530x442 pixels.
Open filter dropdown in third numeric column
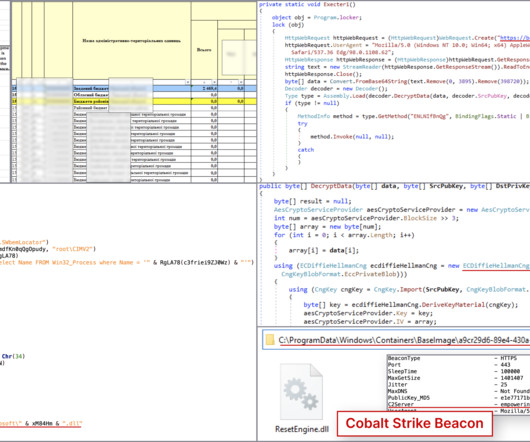tap(241, 82)
